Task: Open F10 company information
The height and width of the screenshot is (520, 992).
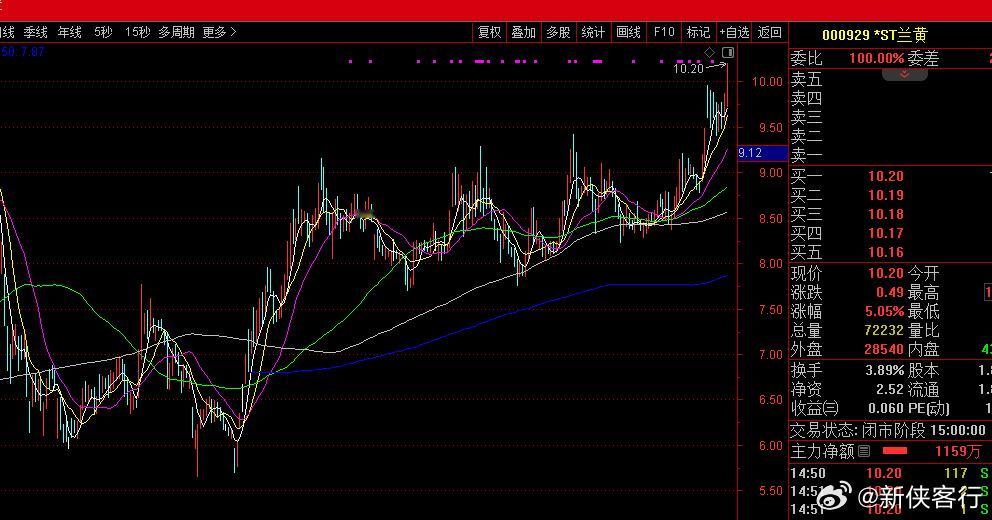Action: [664, 32]
